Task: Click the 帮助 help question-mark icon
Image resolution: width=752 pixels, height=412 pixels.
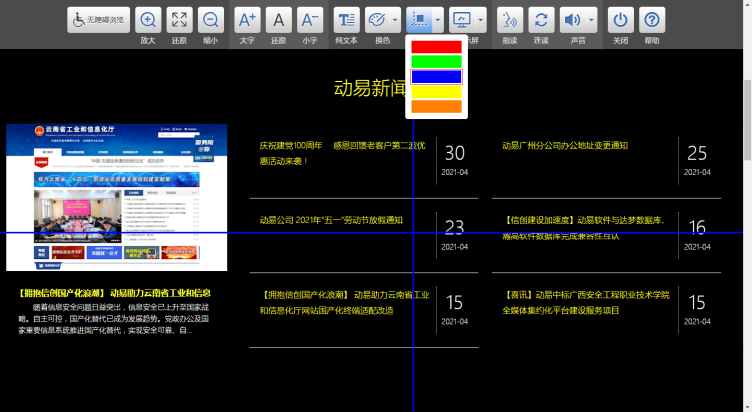Action: 652,20
